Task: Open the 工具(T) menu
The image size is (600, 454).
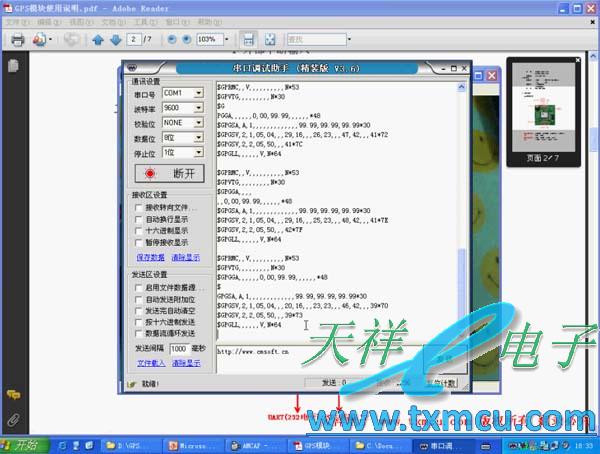Action: [x=145, y=22]
